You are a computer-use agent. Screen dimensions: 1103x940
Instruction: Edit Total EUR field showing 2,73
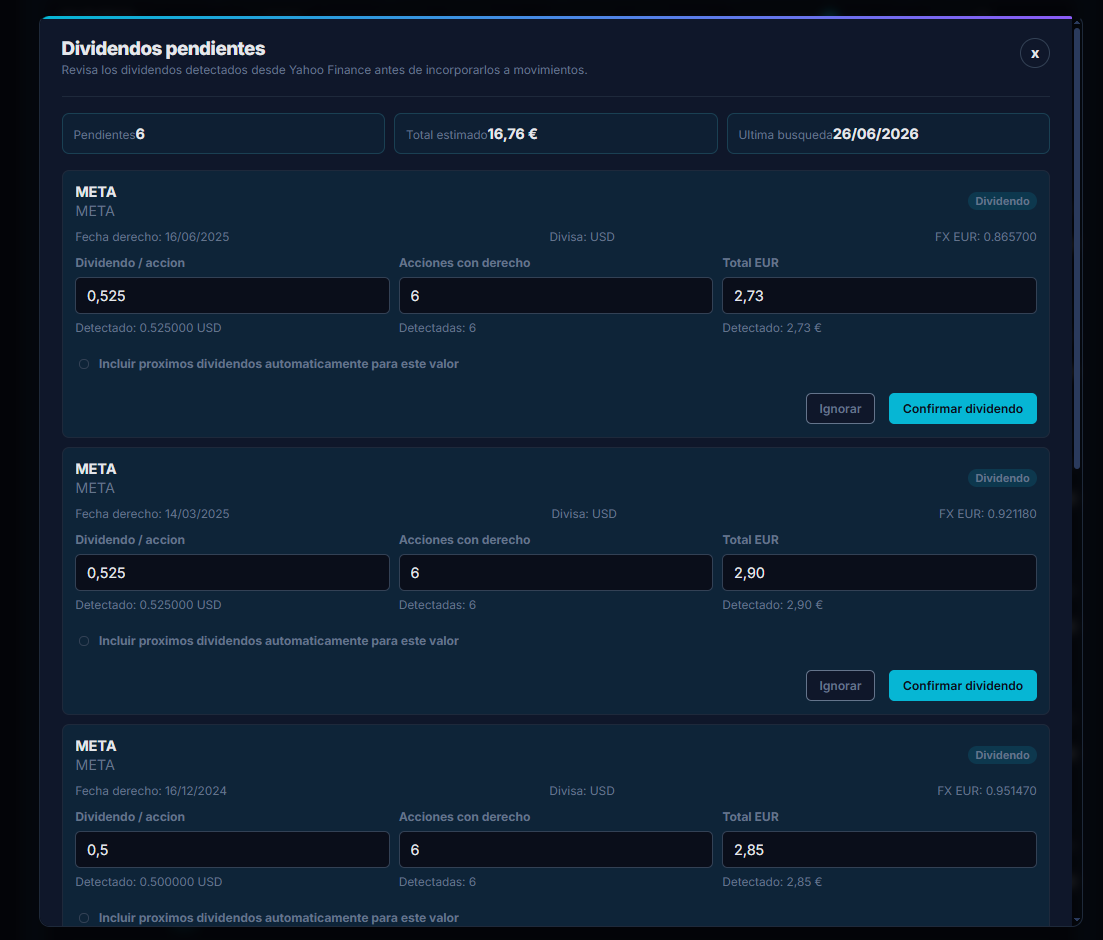pyautogui.click(x=879, y=296)
